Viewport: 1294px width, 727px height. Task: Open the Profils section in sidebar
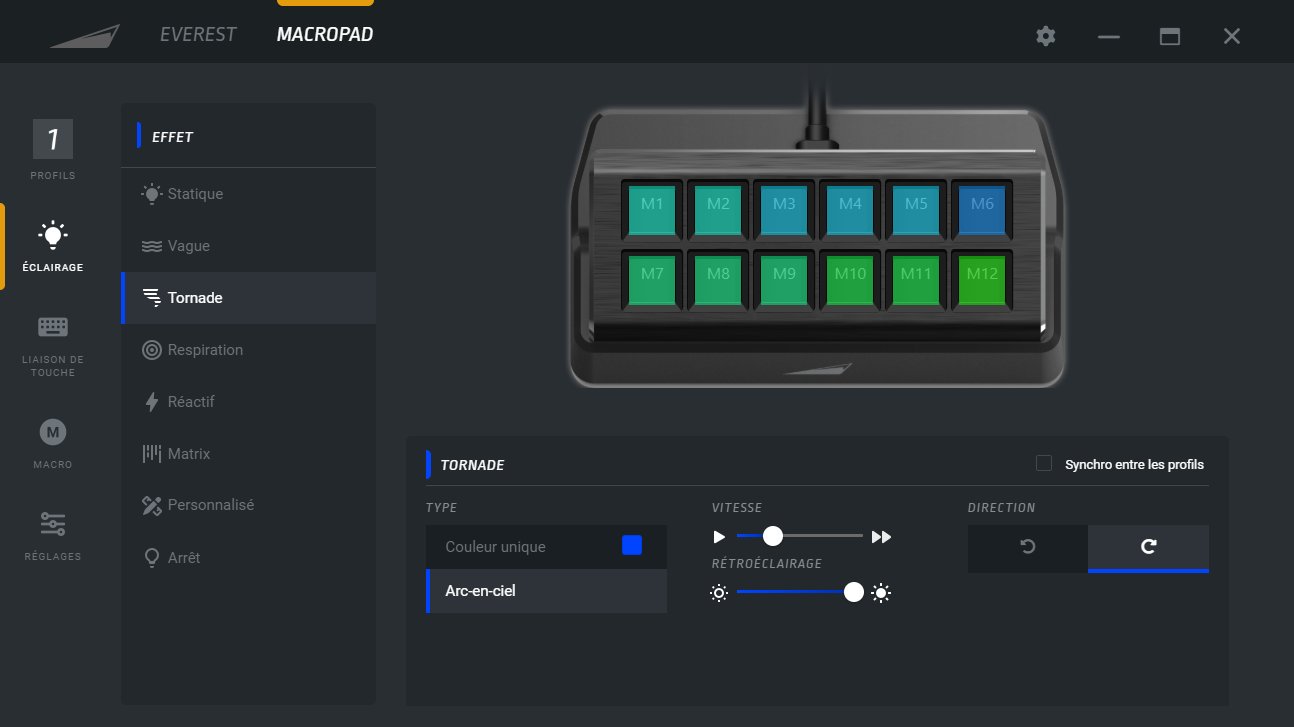pos(53,150)
